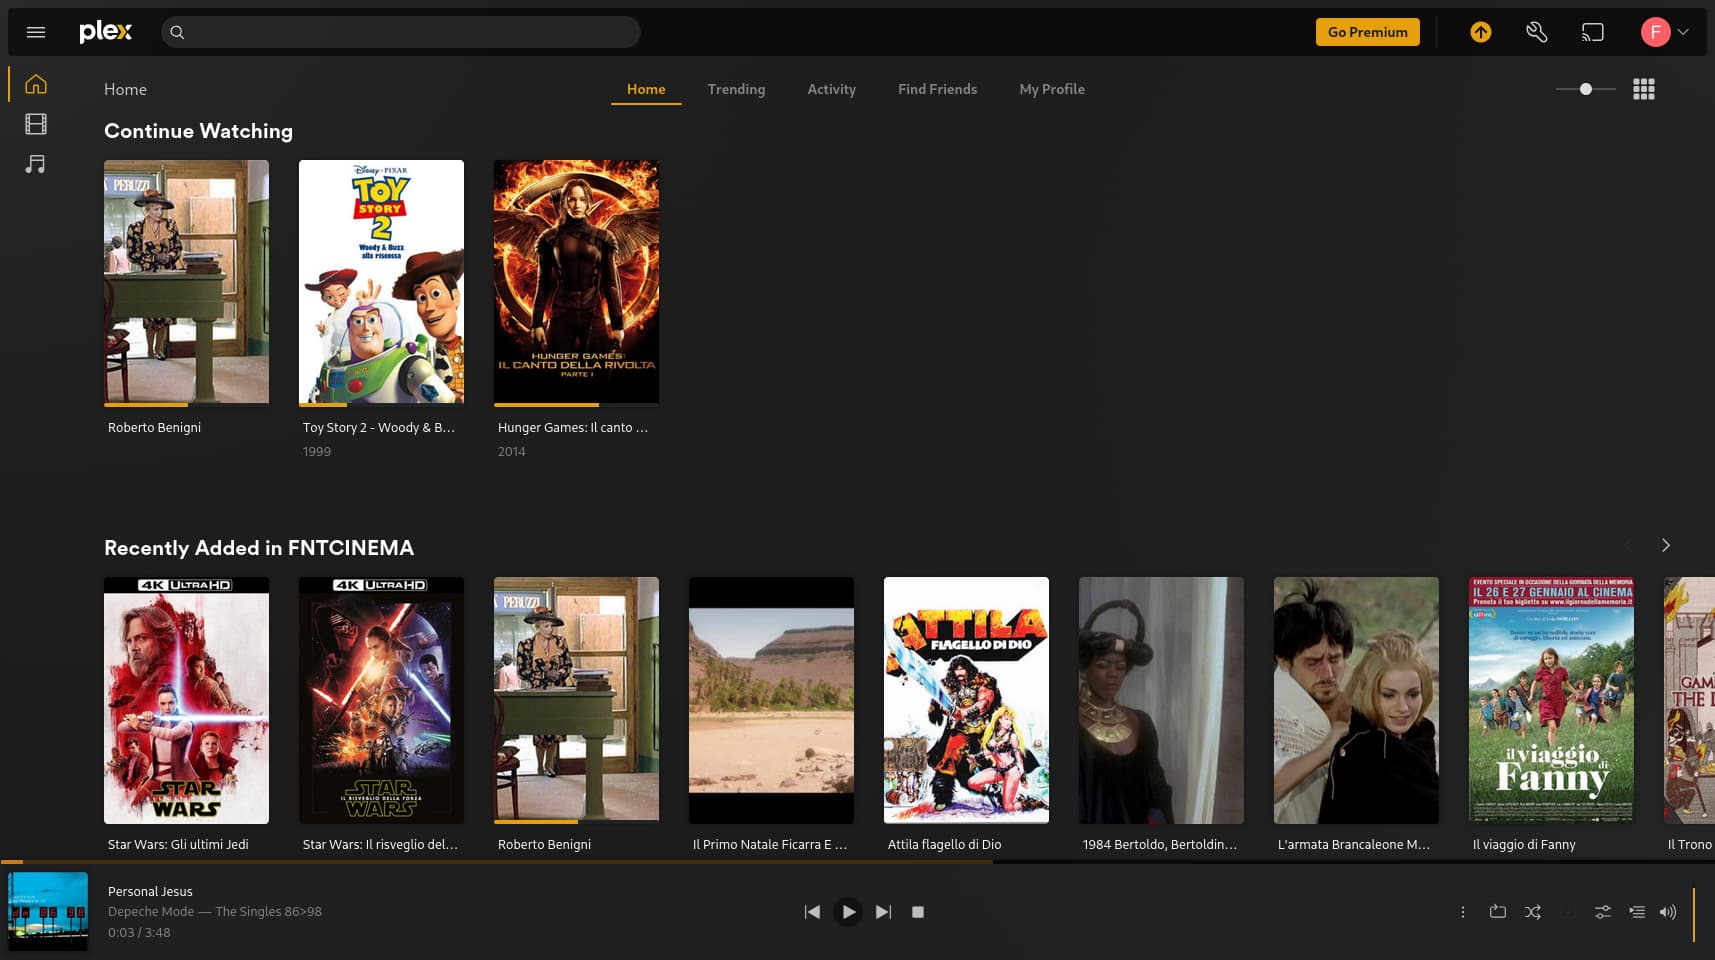Toggle repeat mode in player

[1497, 912]
